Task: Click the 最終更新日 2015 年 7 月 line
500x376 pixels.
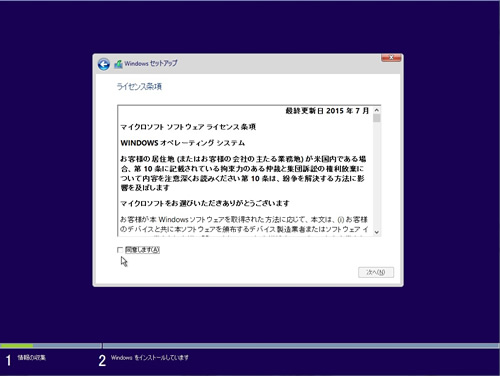Action: coord(327,111)
